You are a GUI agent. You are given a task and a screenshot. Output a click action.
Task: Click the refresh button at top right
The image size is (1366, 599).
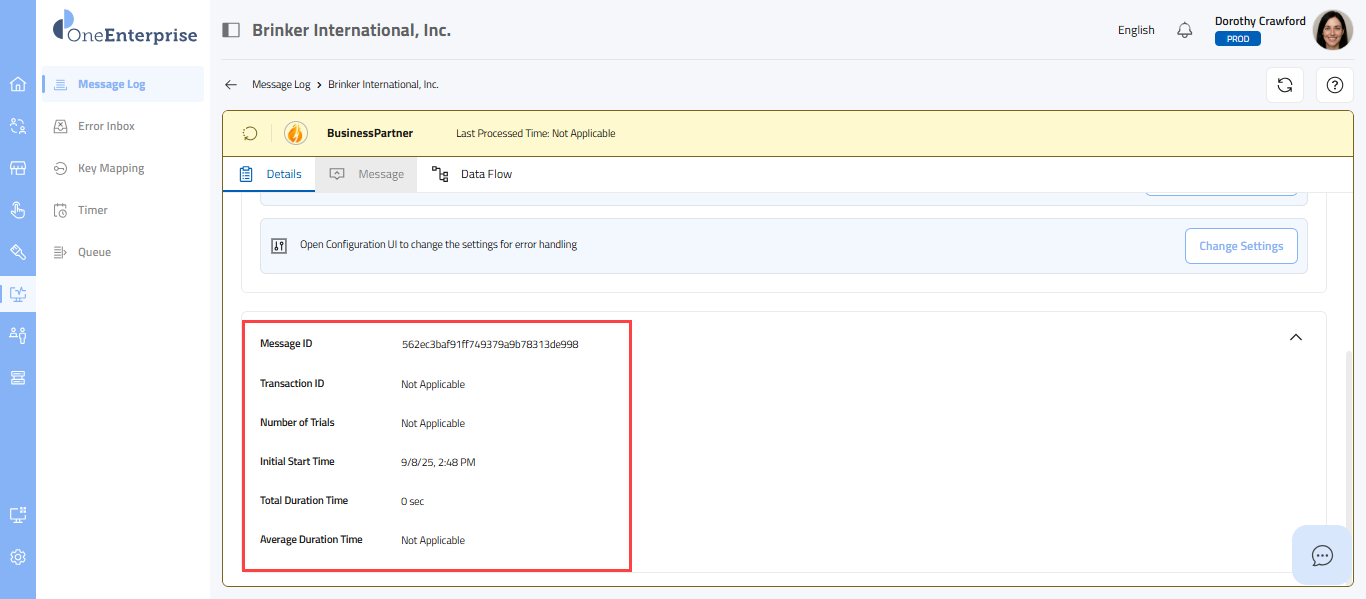1285,85
